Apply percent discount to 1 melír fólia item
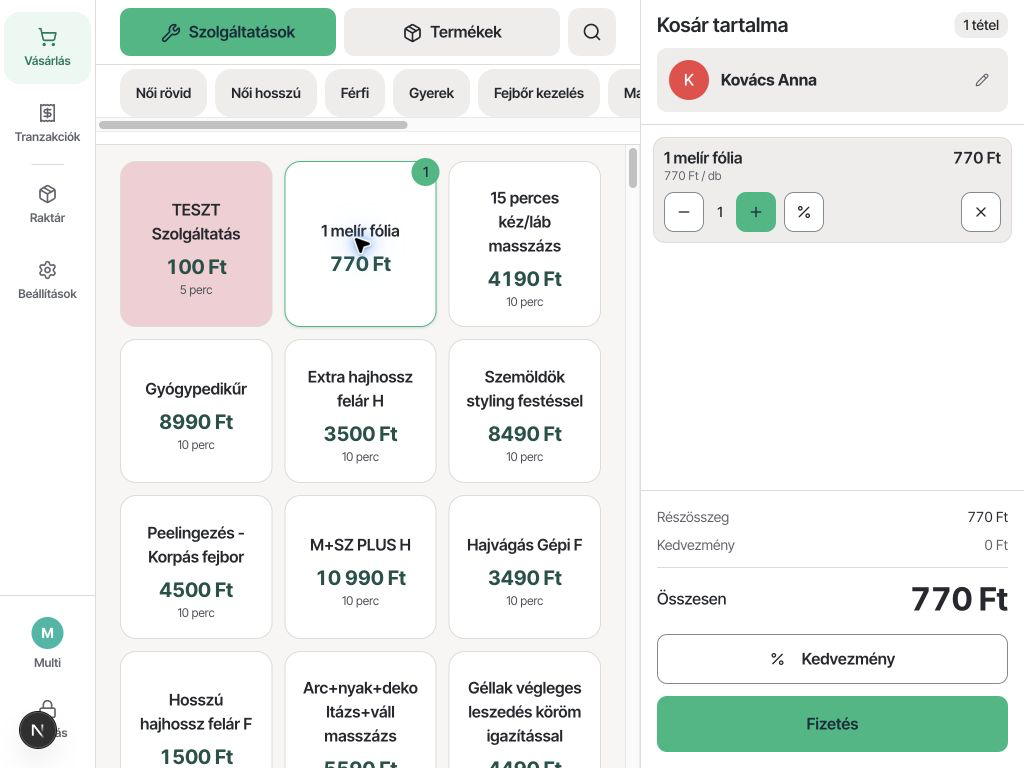The image size is (1024, 768). click(804, 212)
